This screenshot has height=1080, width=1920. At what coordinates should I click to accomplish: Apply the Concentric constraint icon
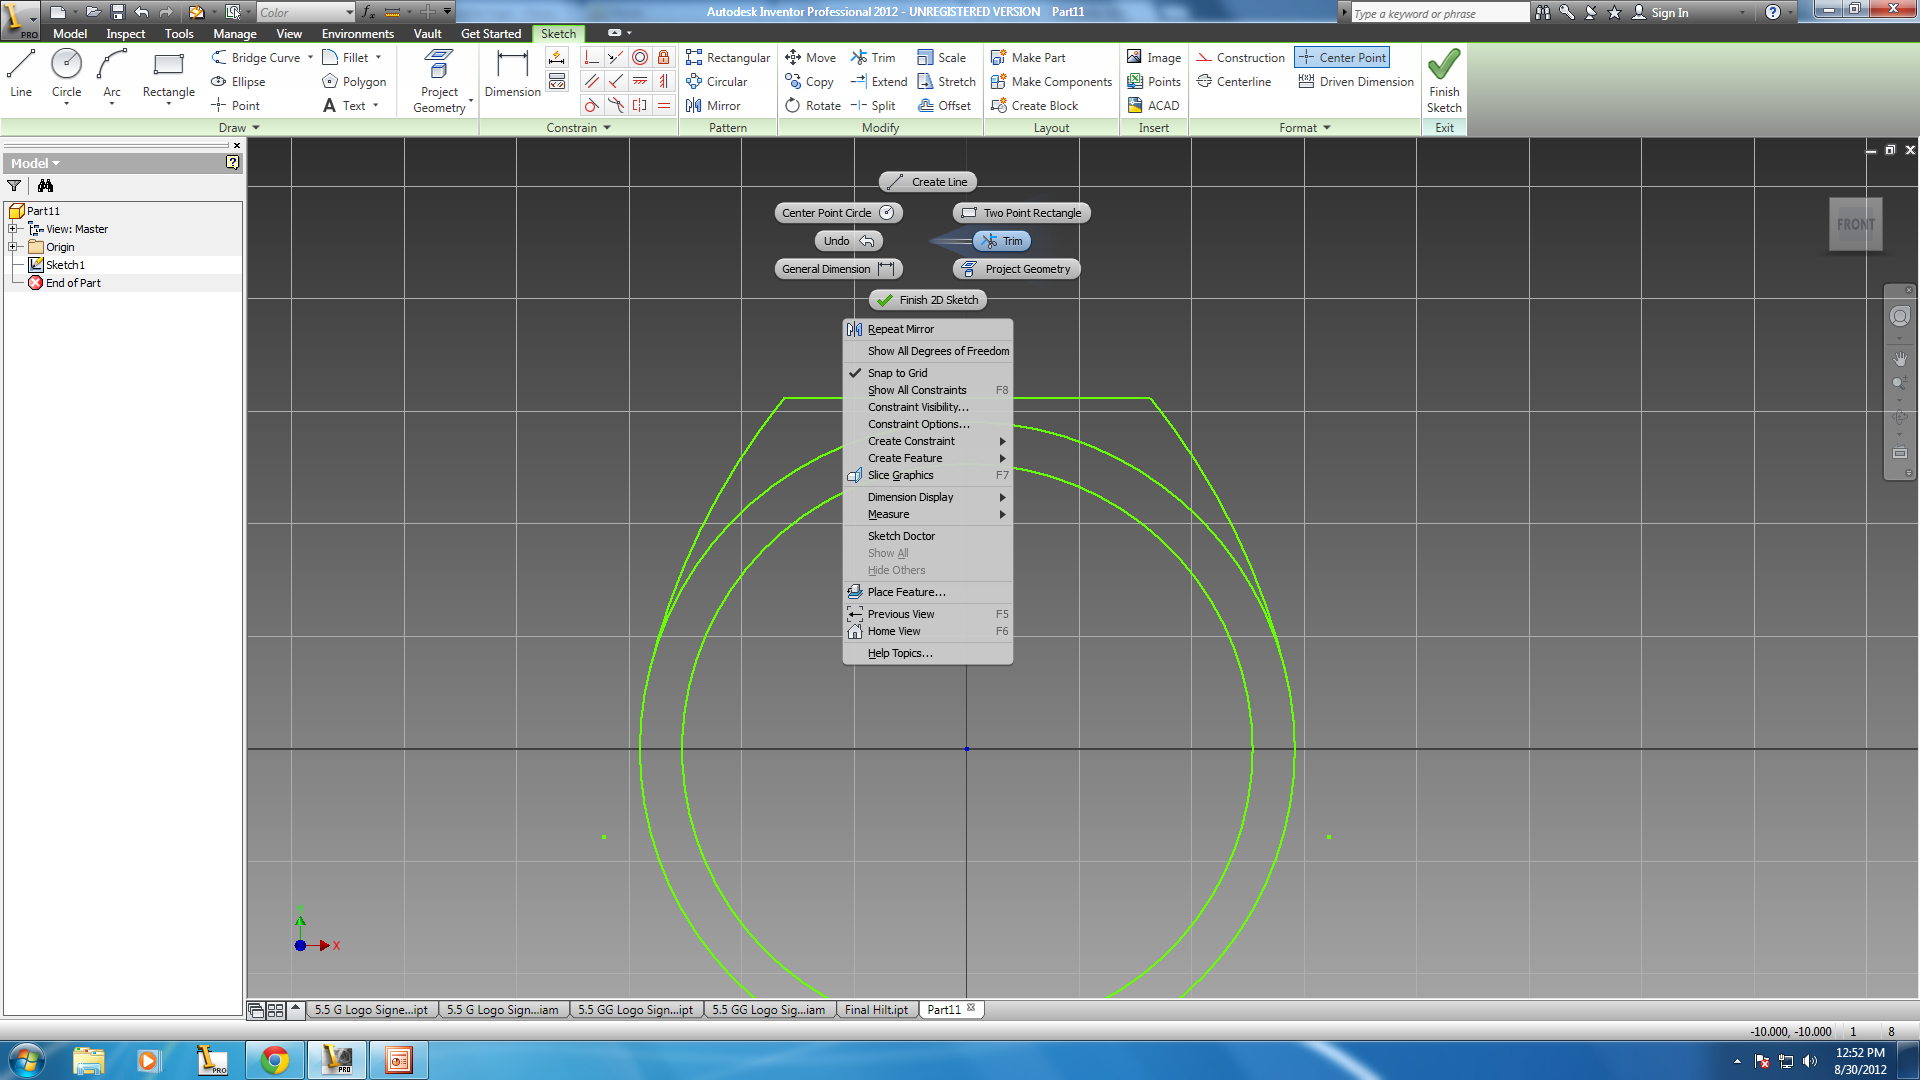(x=640, y=58)
